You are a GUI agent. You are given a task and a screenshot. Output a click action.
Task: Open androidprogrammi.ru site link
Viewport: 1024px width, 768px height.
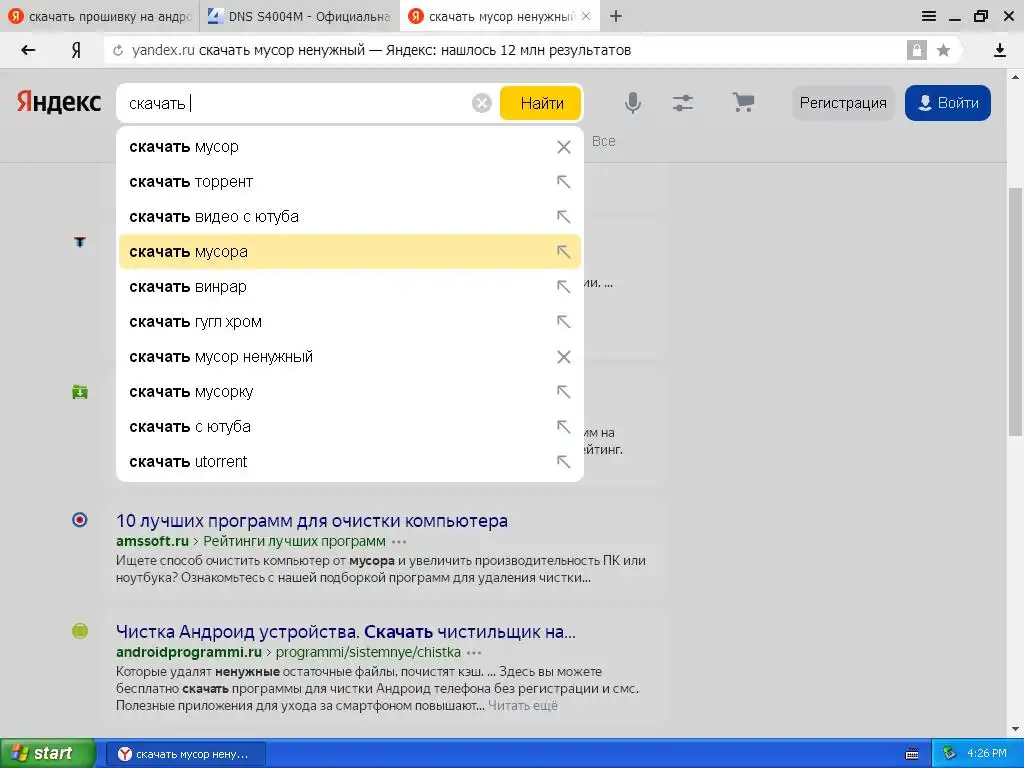coord(189,652)
